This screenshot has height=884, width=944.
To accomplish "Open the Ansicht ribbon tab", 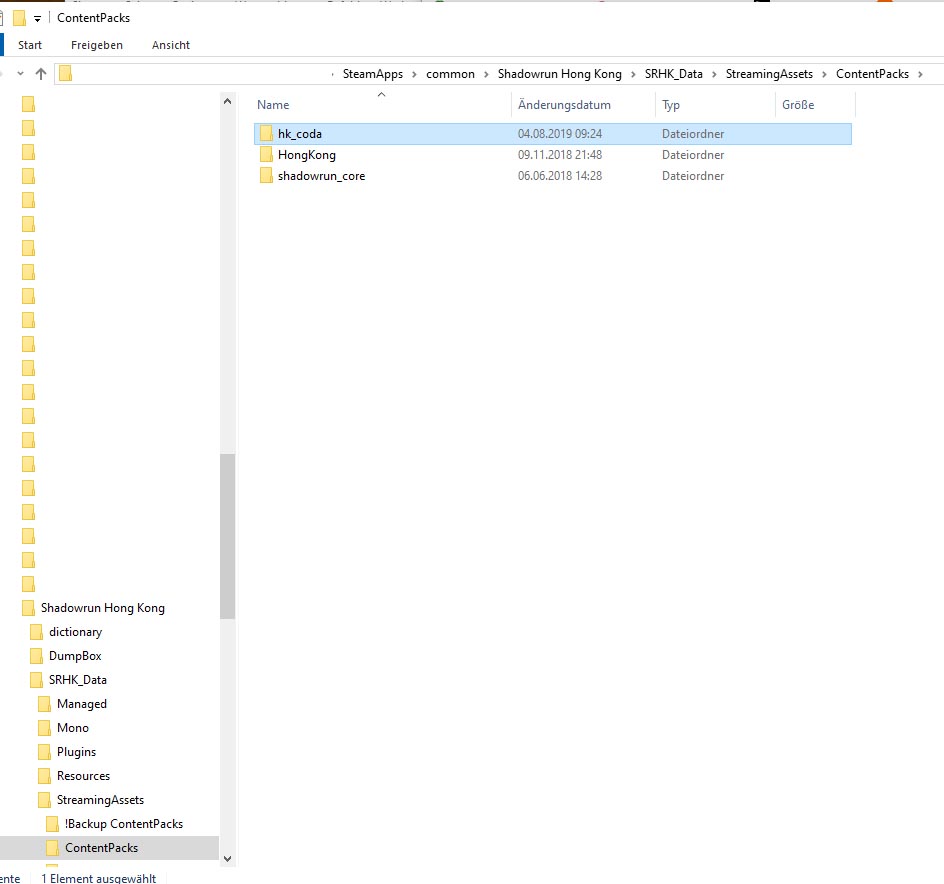I will pyautogui.click(x=170, y=45).
